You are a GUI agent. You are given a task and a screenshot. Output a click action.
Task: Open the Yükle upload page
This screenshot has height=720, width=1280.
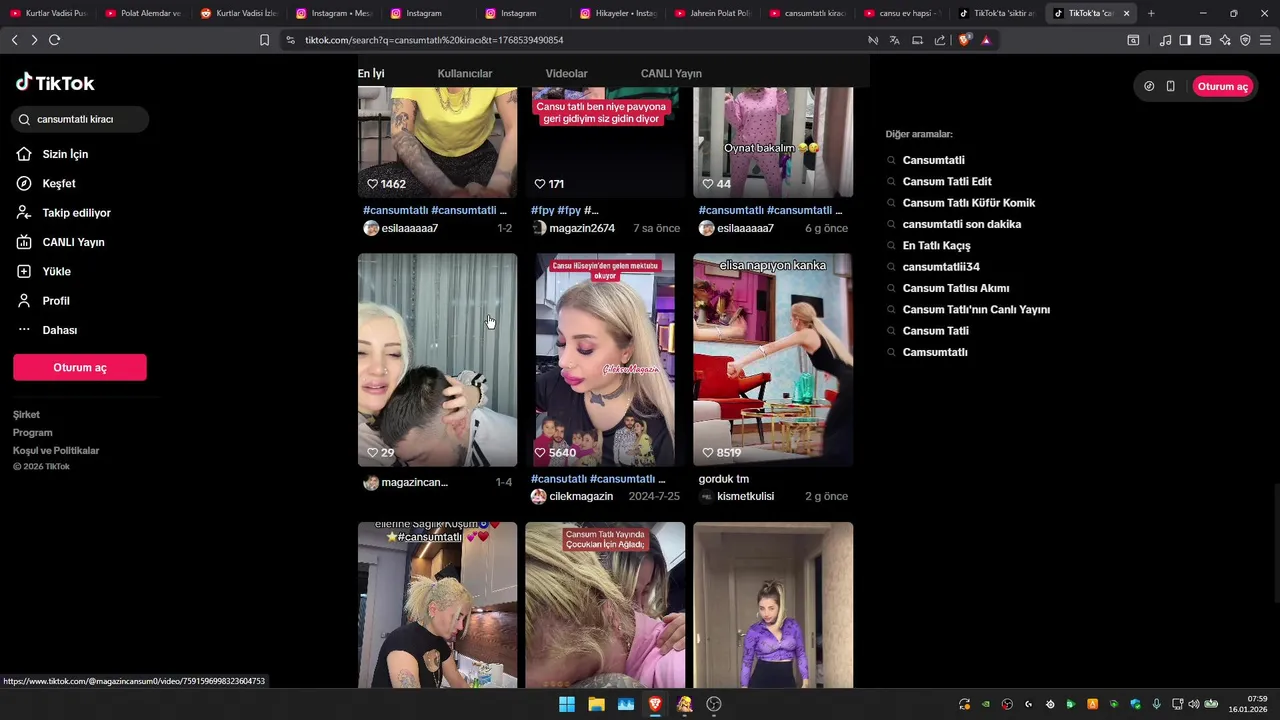[56, 271]
